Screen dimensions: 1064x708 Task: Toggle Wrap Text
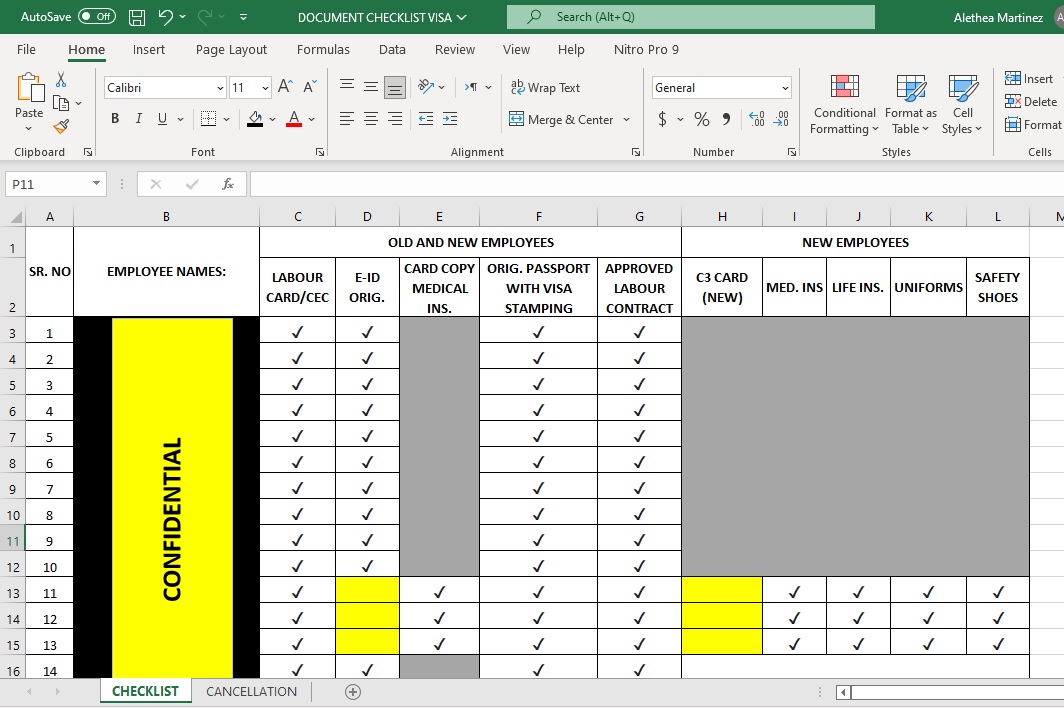546,87
